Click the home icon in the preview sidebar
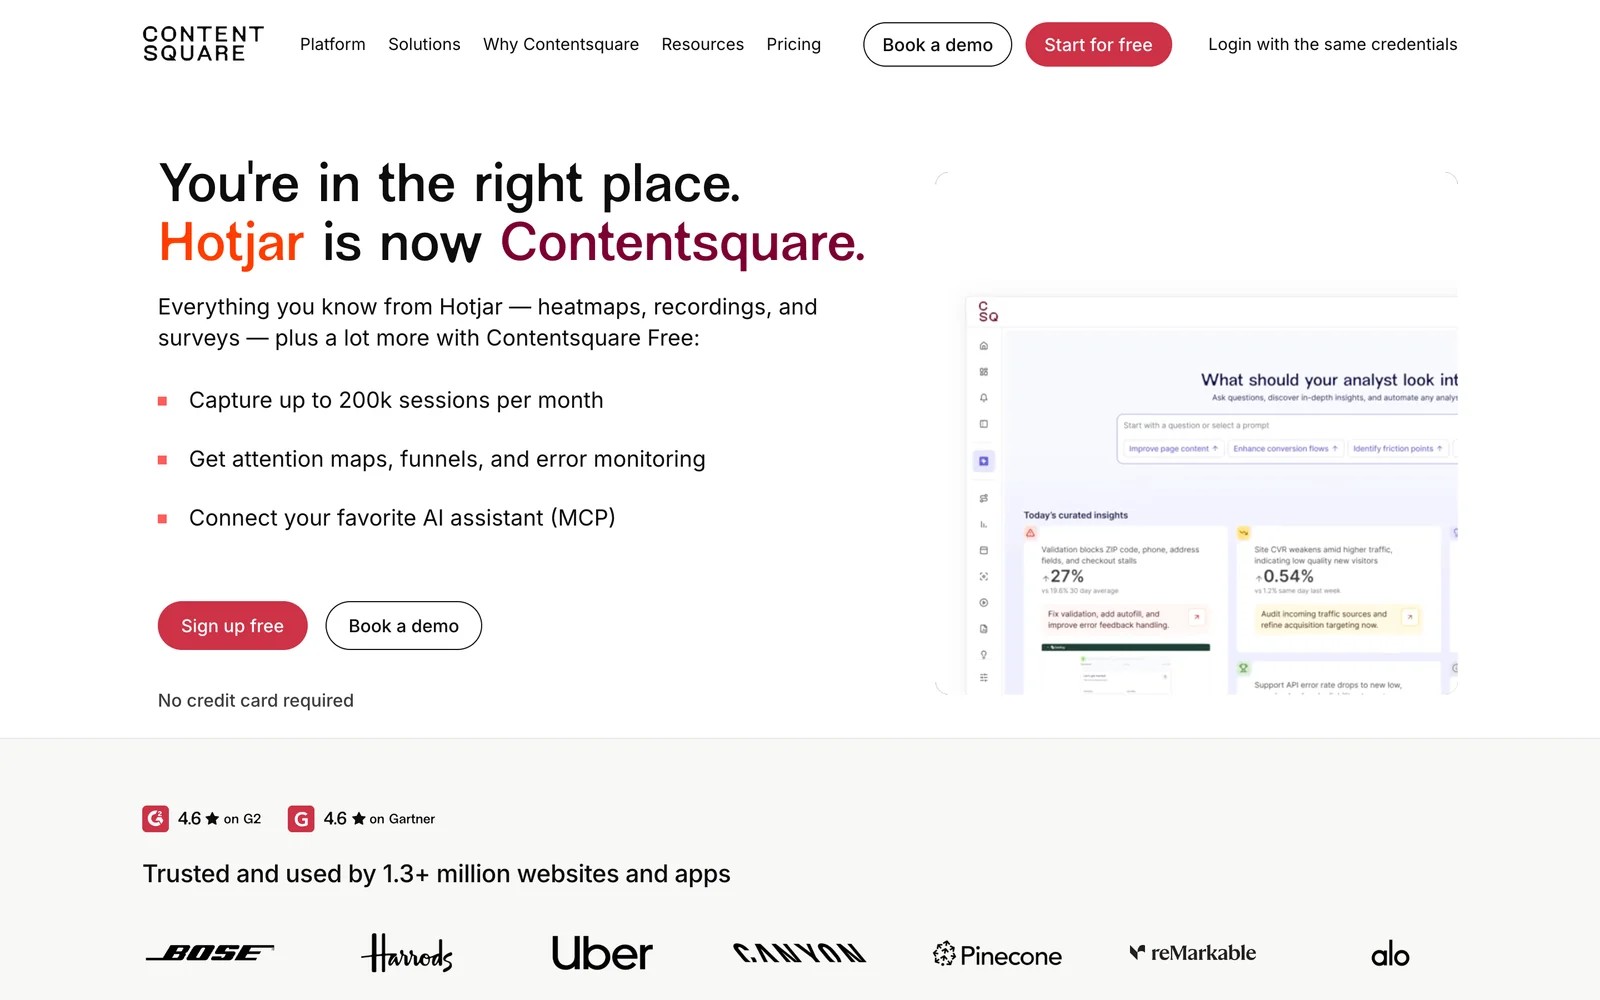 [x=984, y=346]
